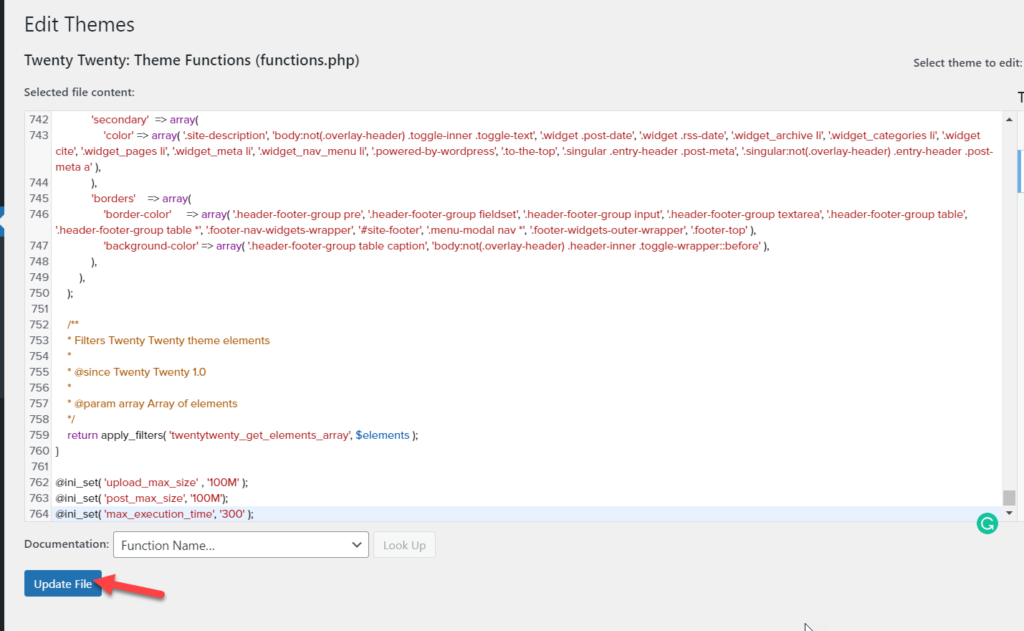Image resolution: width=1024 pixels, height=631 pixels.
Task: Click line number 761 in the gutter
Action: coord(39,466)
